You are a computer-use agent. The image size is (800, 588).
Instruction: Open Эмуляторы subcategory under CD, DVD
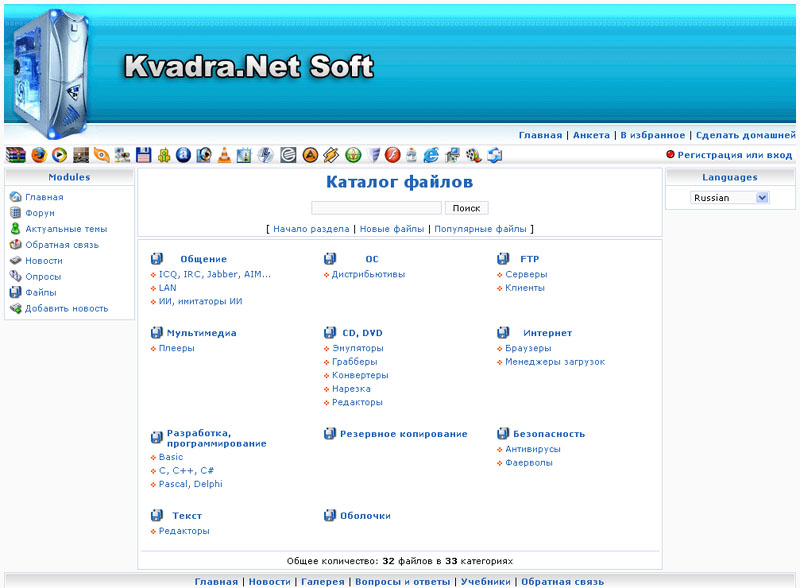[358, 348]
